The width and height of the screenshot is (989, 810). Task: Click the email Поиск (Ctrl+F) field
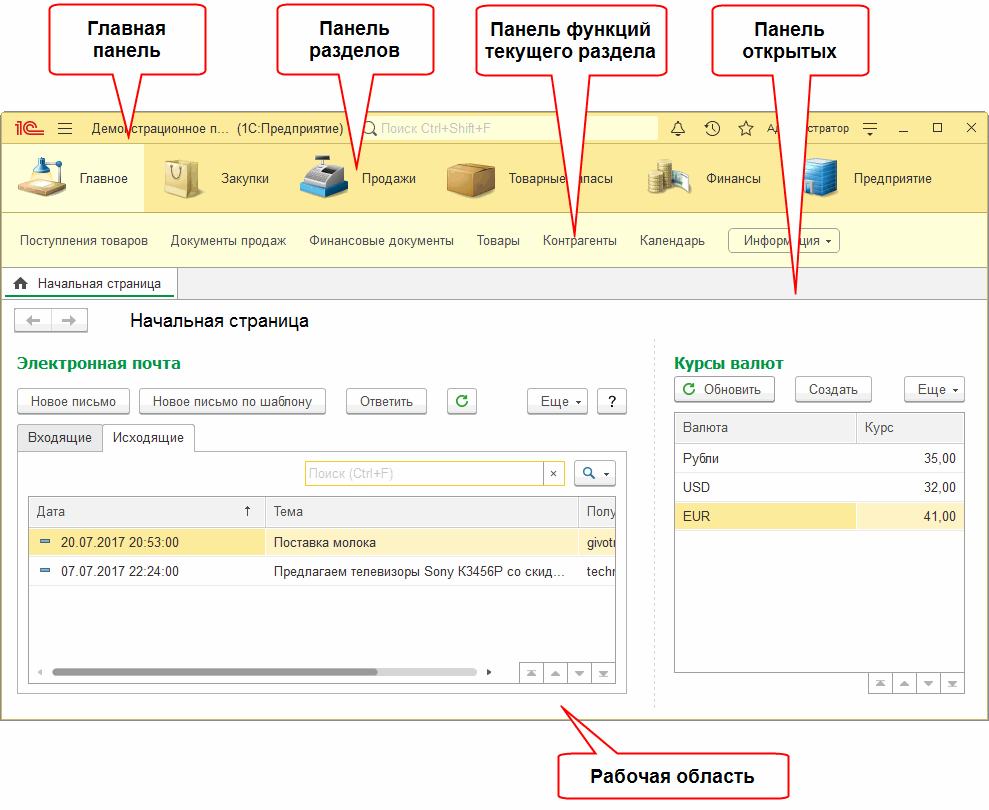[424, 474]
